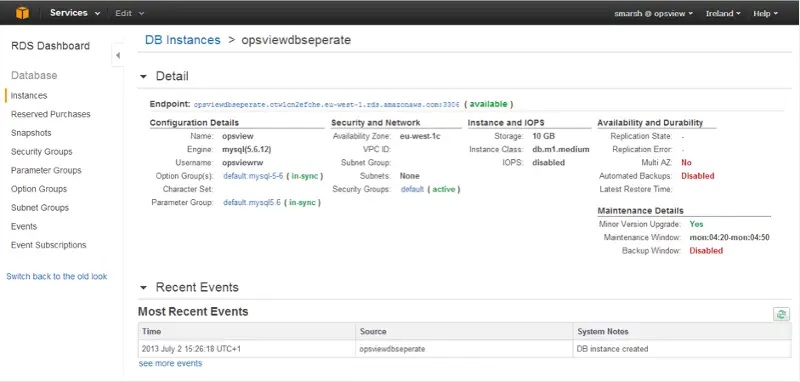Viewport: 800px width, 382px height.
Task: Open the Ireland region selector
Action: [723, 14]
